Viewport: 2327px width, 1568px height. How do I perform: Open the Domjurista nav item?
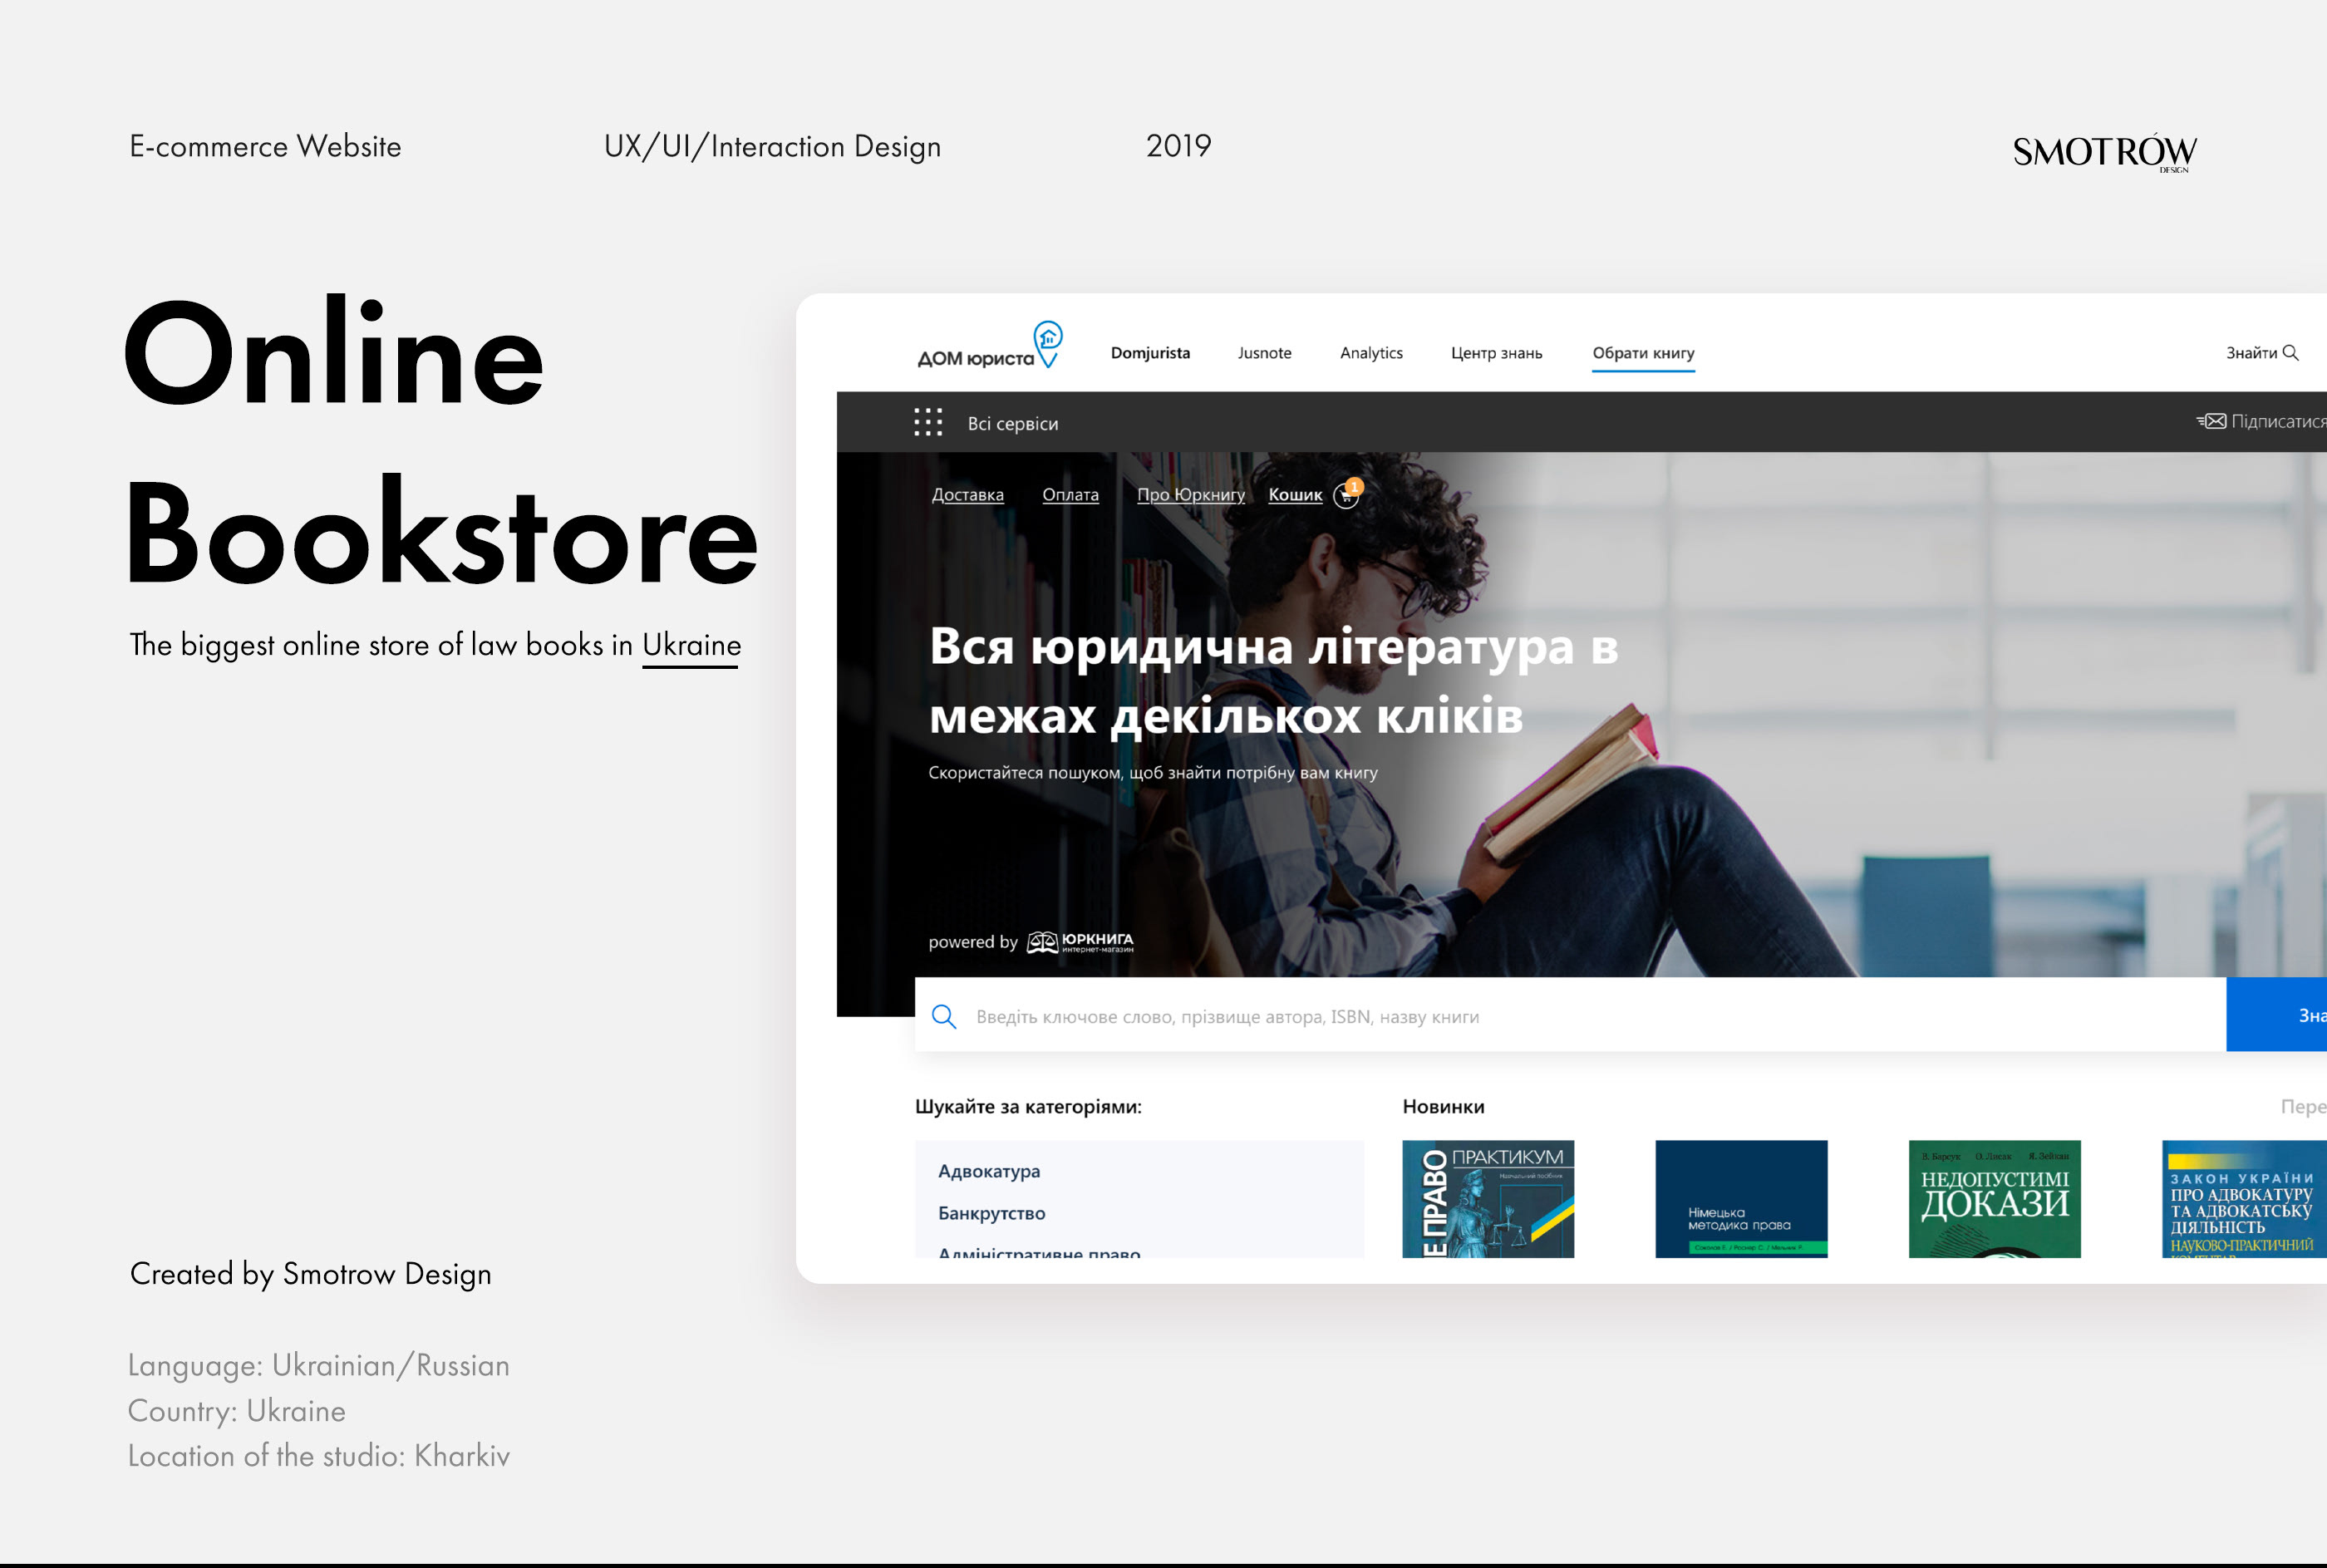coord(1150,353)
